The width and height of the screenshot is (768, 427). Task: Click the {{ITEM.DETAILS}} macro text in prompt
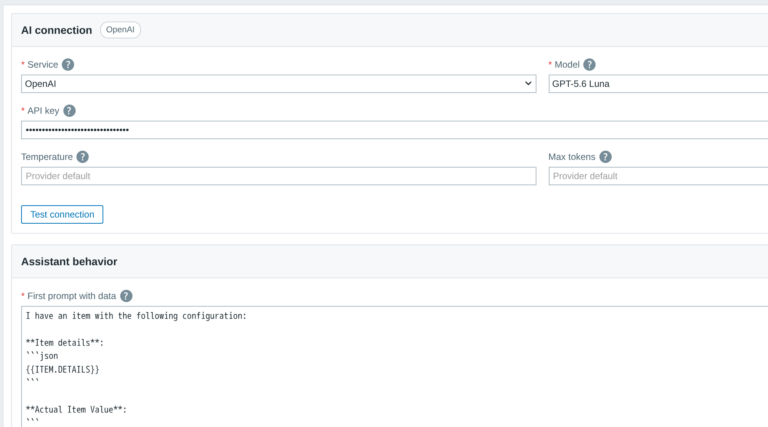click(62, 369)
